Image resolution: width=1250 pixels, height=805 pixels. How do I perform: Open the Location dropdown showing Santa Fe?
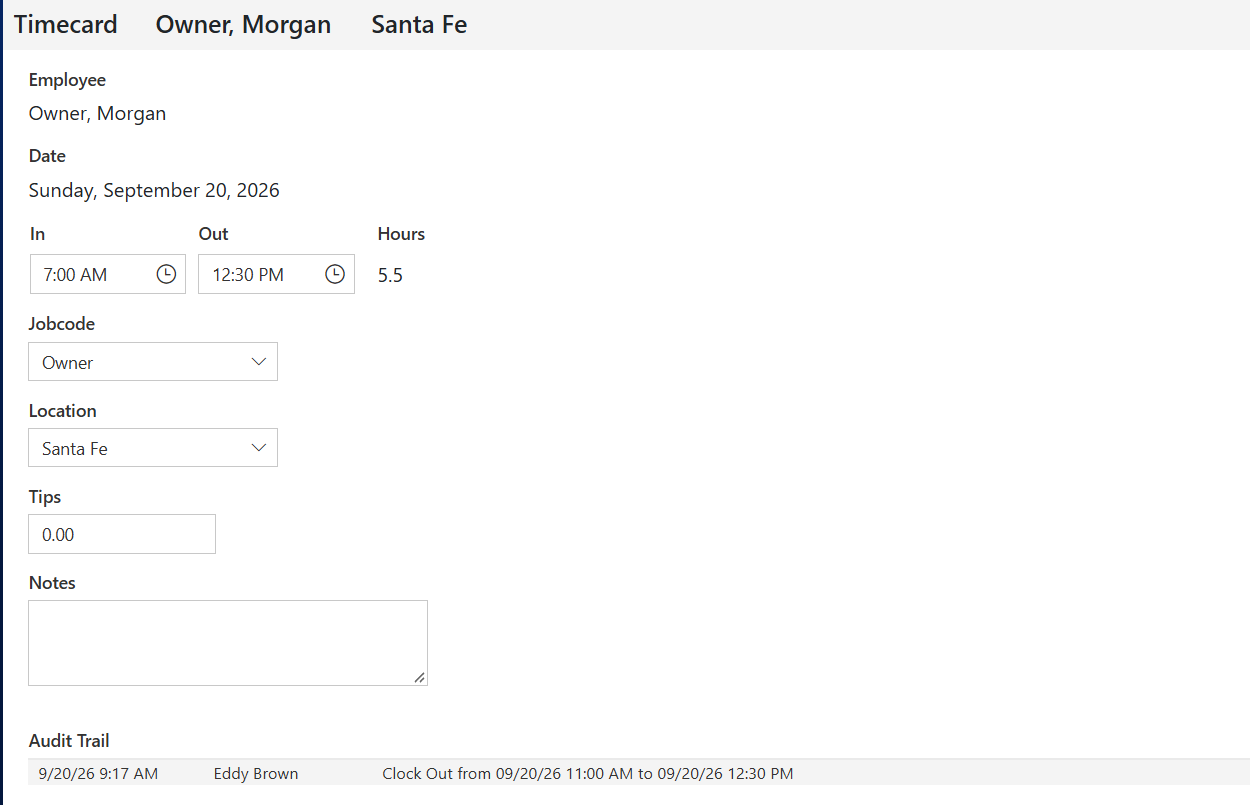(x=153, y=448)
